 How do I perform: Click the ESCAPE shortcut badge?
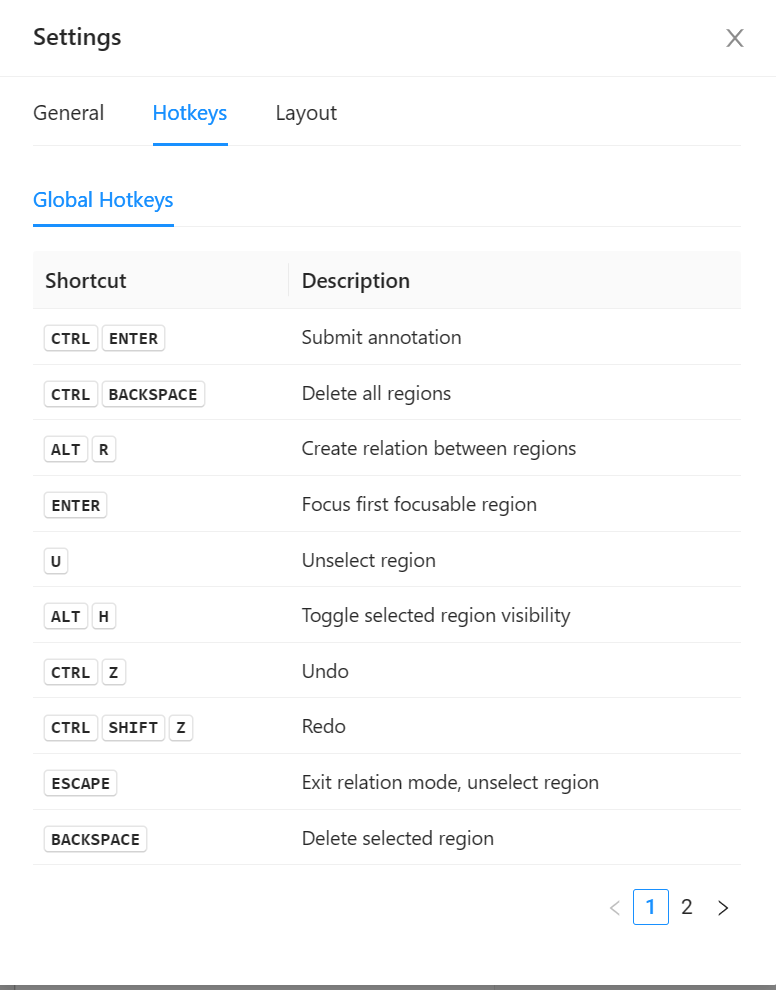pos(80,783)
